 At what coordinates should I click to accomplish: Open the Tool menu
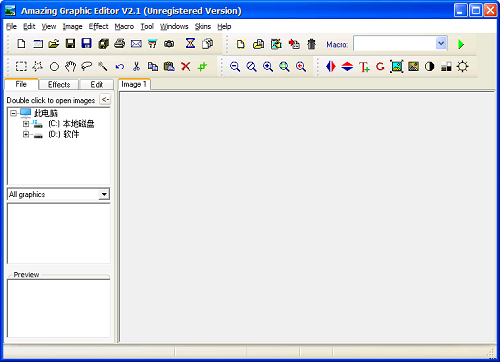[147, 26]
